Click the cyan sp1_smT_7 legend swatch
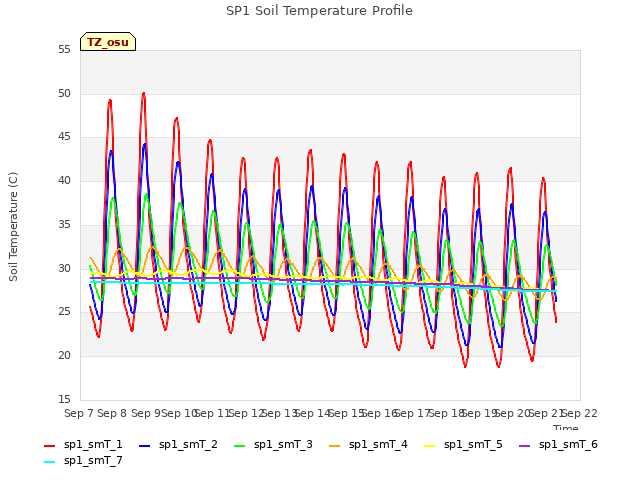The height and width of the screenshot is (480, 640). point(49,462)
